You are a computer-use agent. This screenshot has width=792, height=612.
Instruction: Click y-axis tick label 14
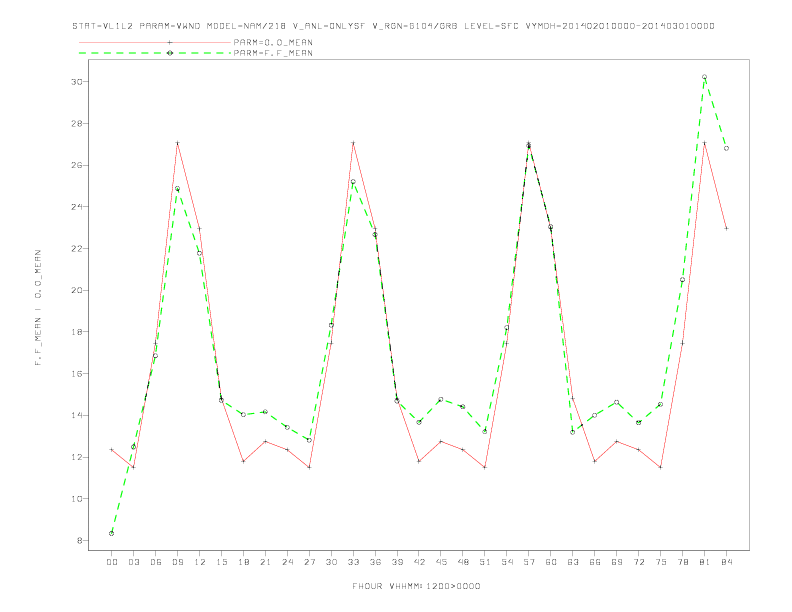click(76, 416)
